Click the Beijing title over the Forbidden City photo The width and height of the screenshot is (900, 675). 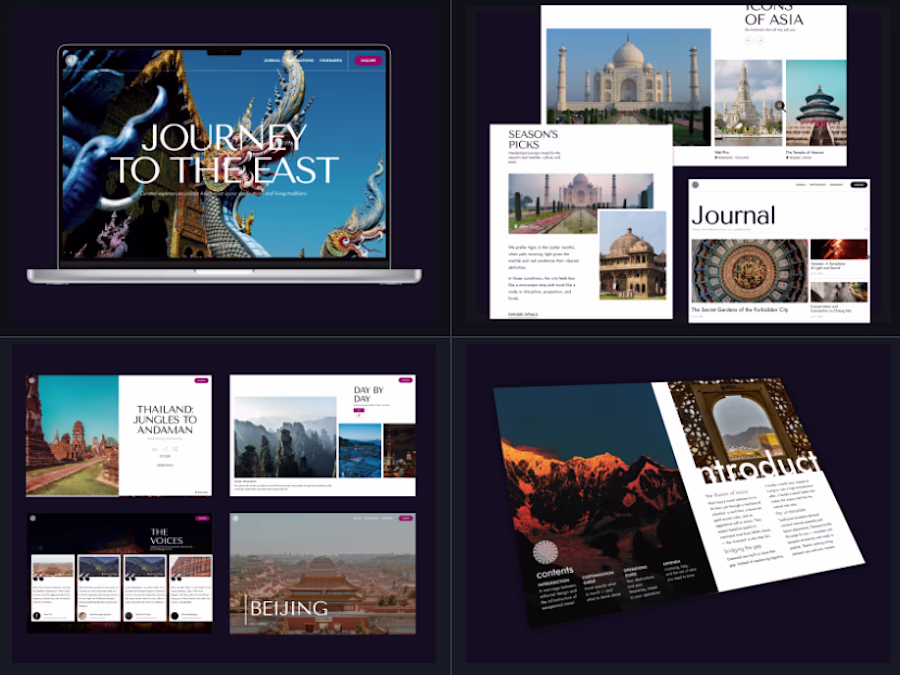click(x=289, y=608)
